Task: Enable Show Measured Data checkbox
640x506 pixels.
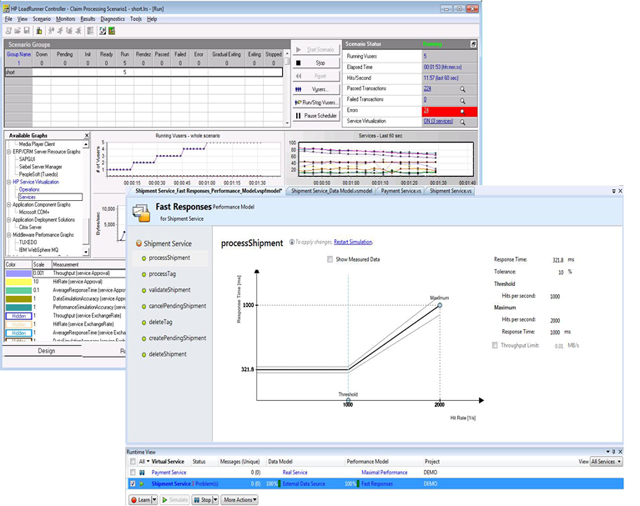Action: 330,259
